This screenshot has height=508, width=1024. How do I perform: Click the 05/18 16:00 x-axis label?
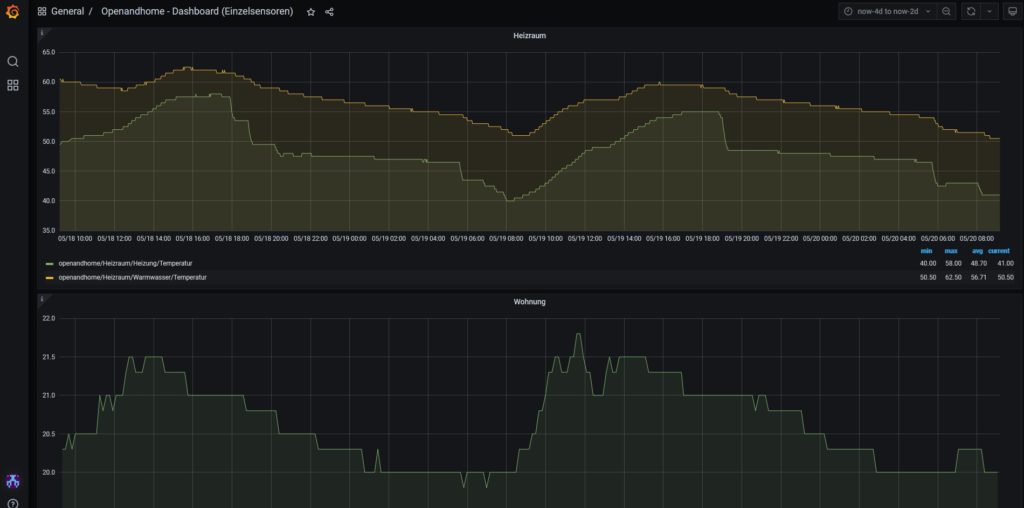pos(193,239)
